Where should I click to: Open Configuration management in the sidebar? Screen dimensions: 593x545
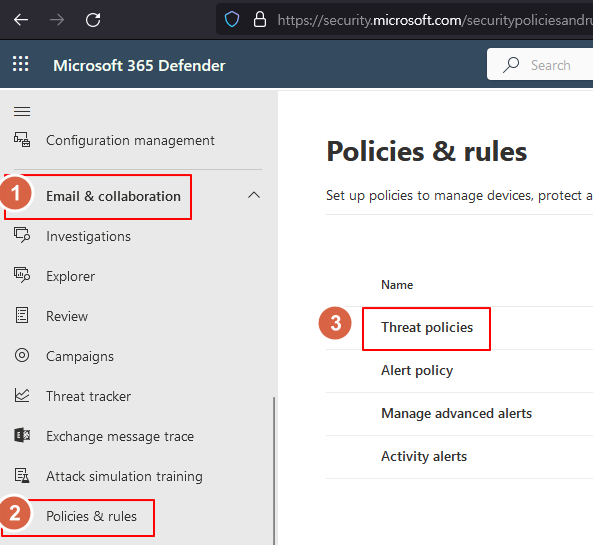(x=130, y=140)
